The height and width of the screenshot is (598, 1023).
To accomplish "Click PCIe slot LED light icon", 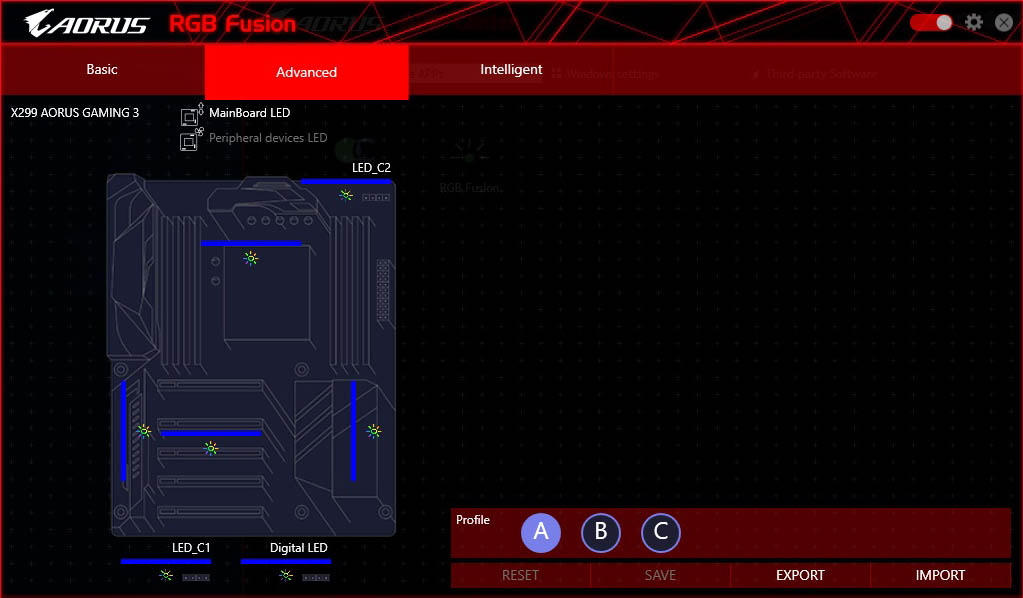I will coord(210,448).
